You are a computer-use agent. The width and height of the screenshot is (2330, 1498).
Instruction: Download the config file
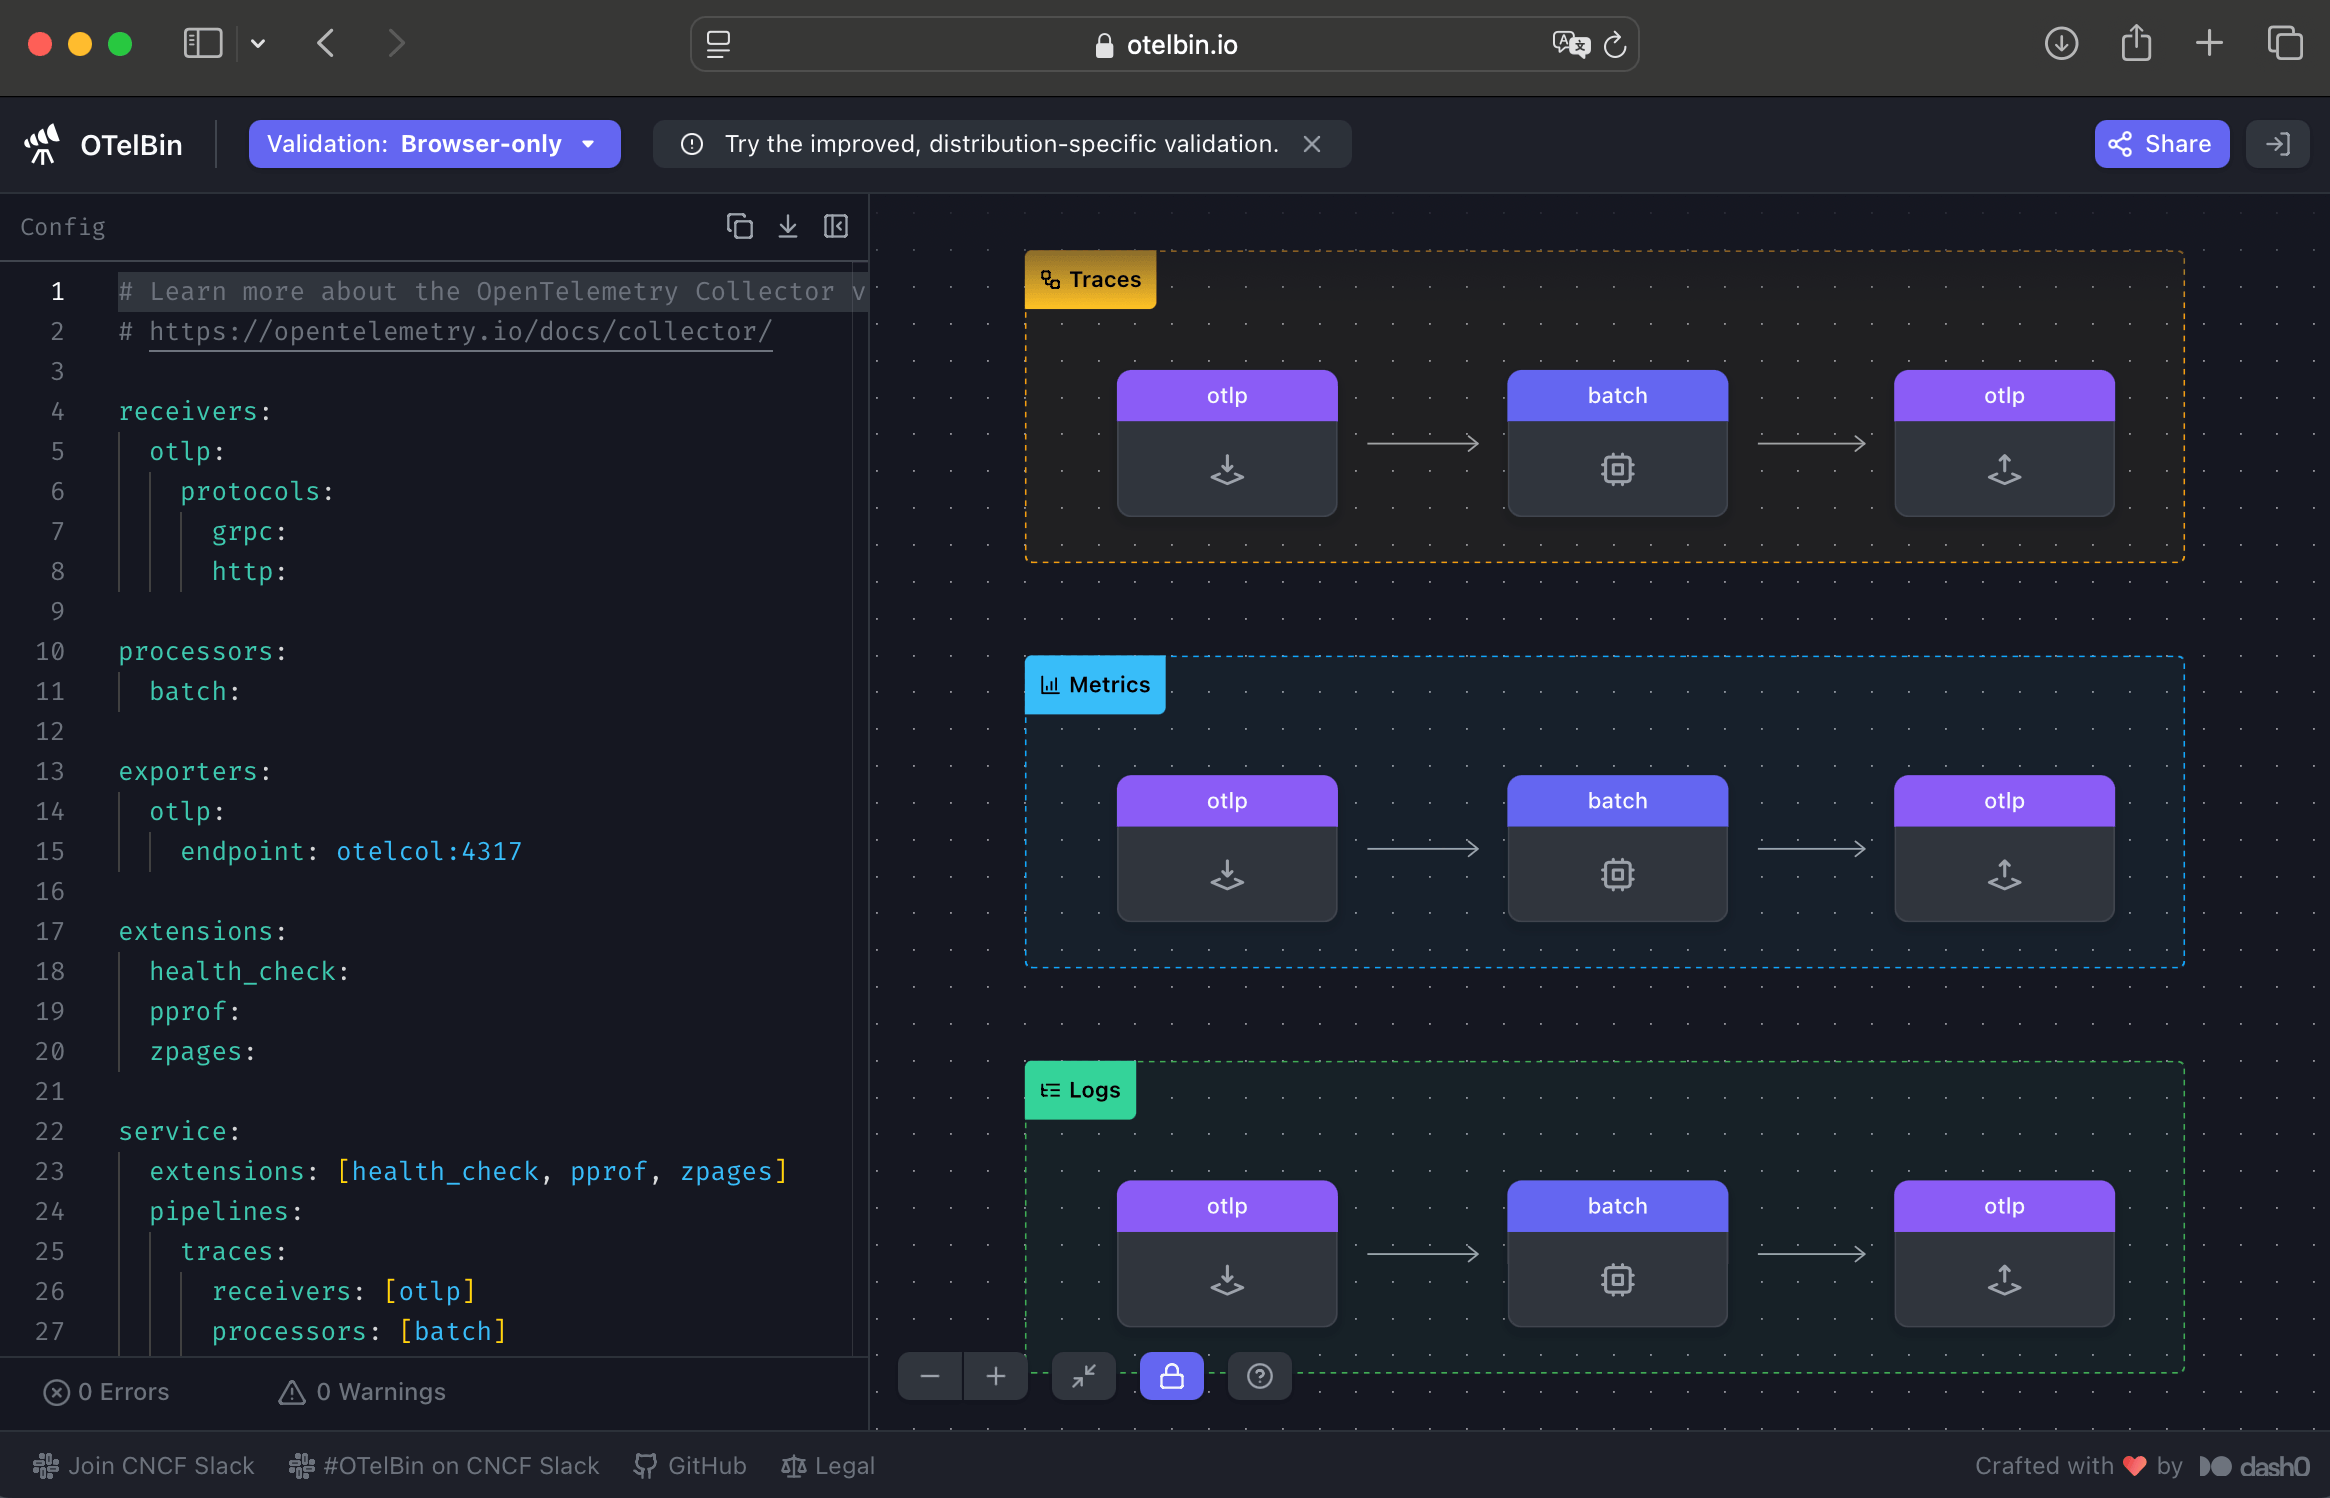788,227
